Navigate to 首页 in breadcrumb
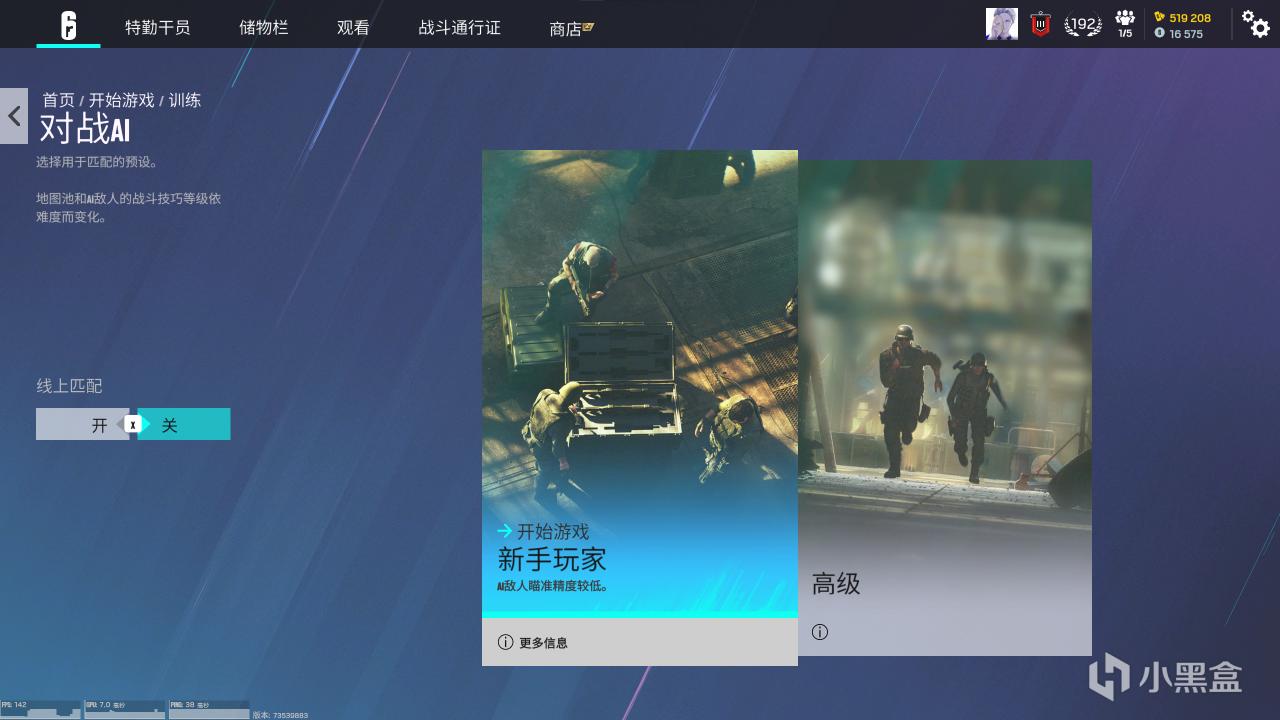Screen dimensions: 1280x720 [x=58, y=100]
